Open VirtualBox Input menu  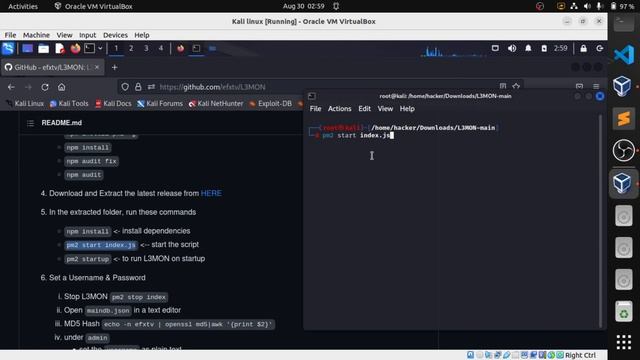(87, 35)
